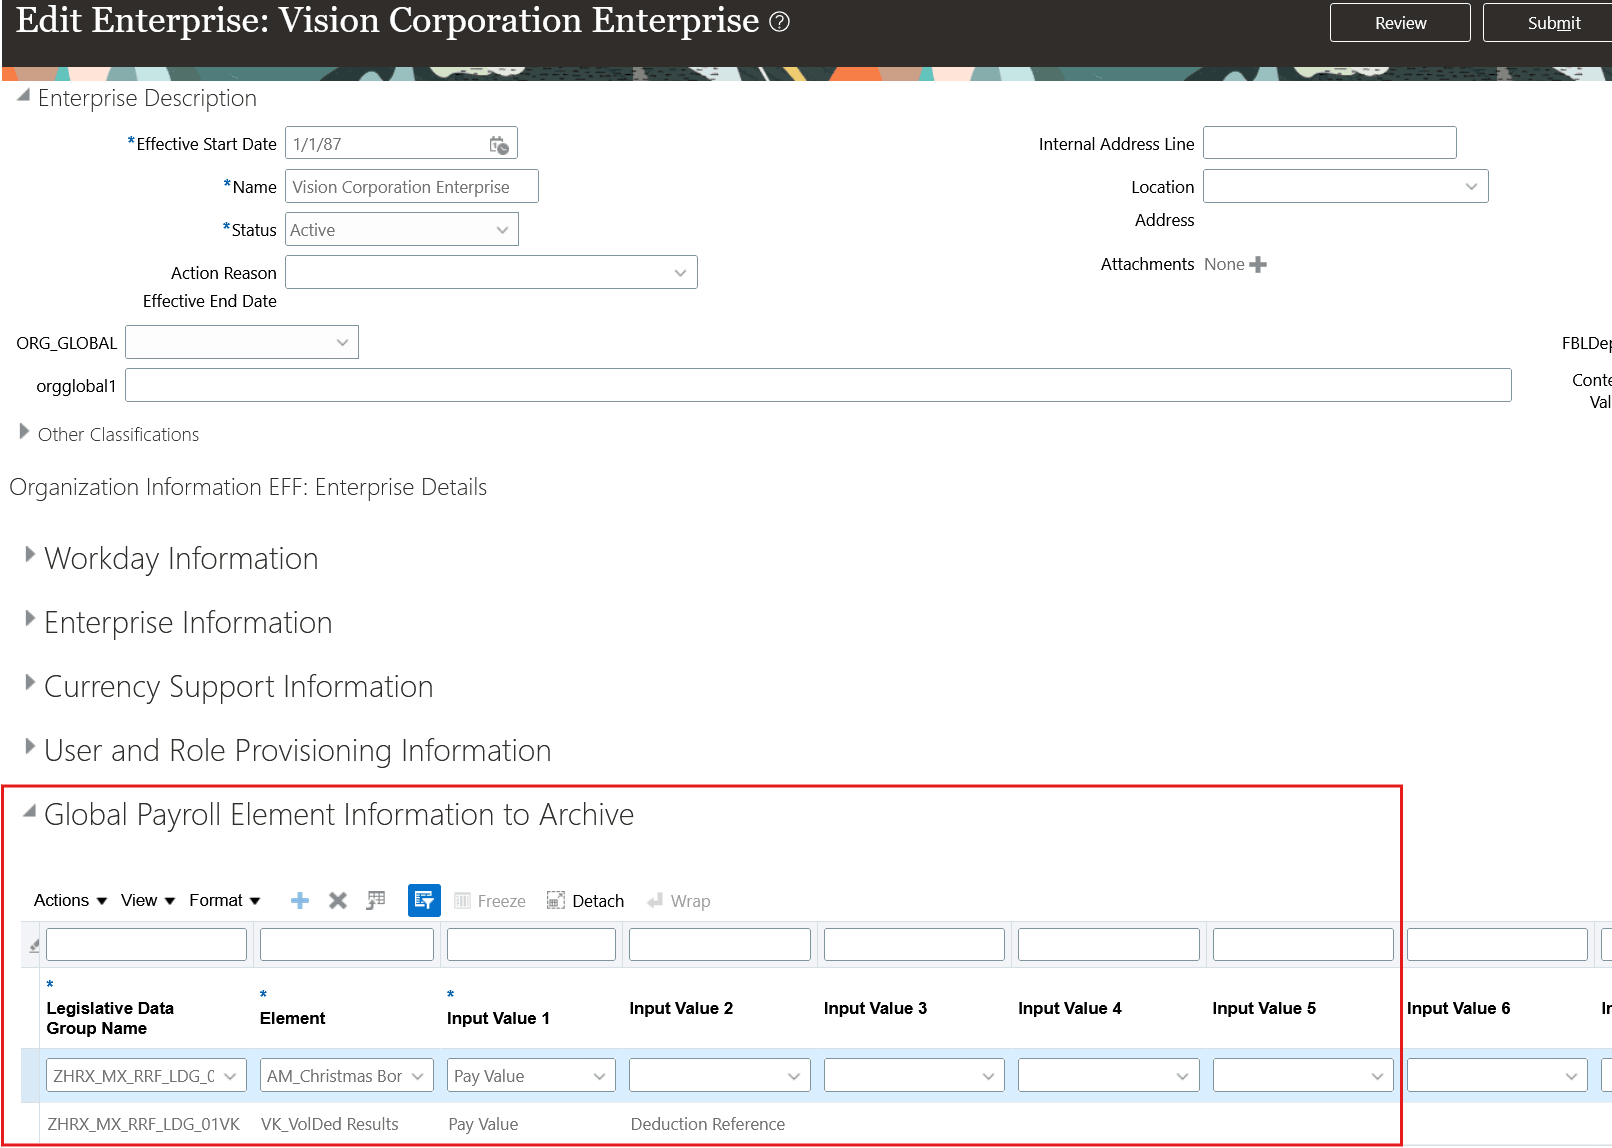
Task: Click Deduction Reference cell
Action: [707, 1124]
